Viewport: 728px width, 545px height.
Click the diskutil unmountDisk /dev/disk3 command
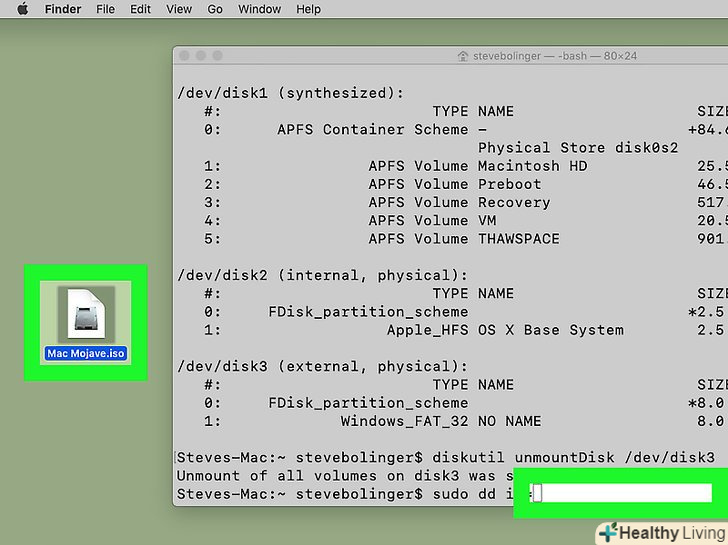[573, 457]
